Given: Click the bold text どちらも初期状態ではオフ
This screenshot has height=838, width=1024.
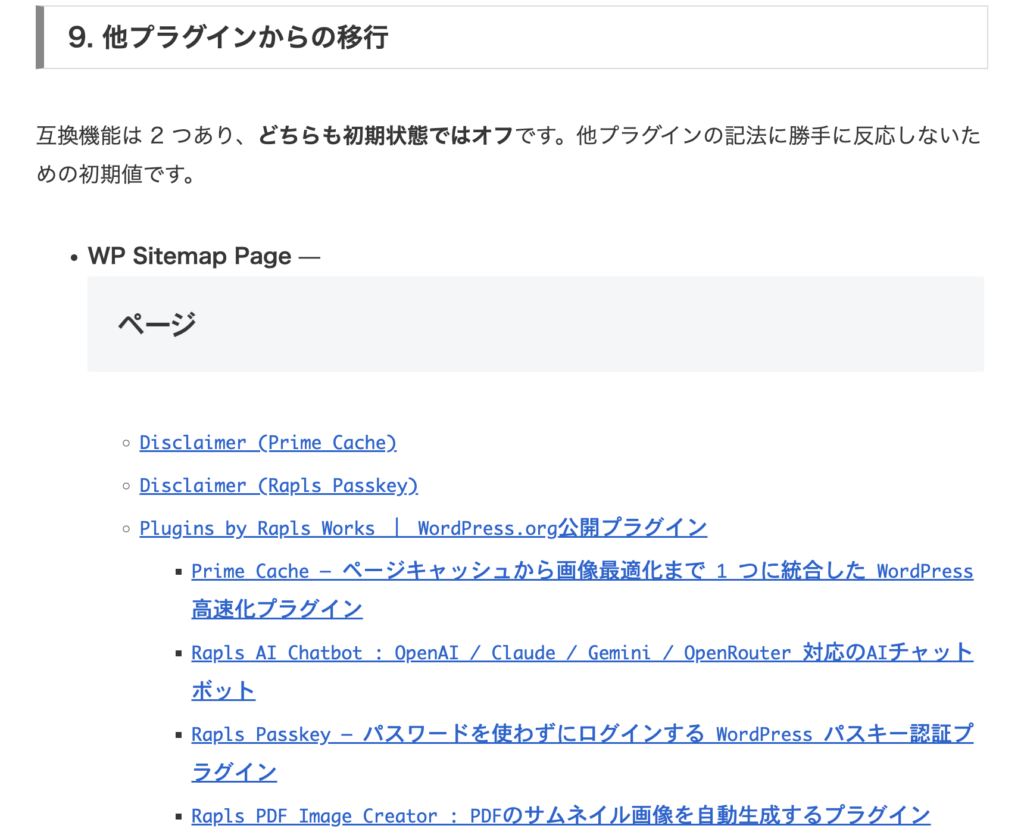Looking at the screenshot, I should tap(386, 135).
